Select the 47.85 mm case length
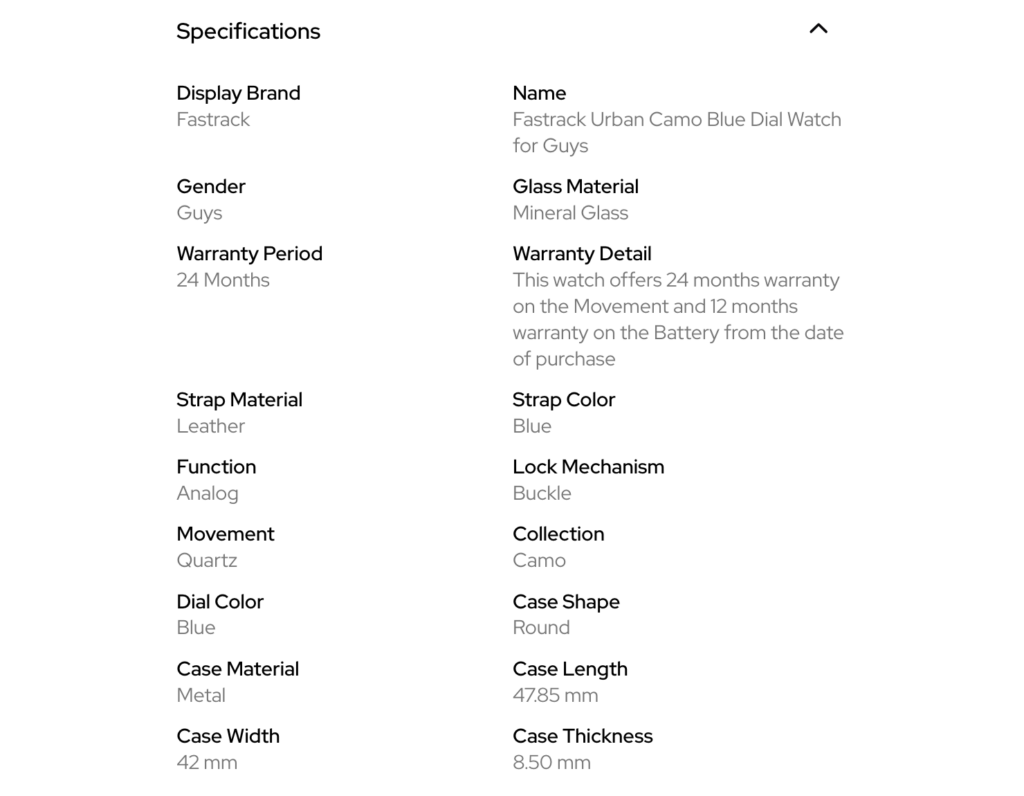Image resolution: width=1024 pixels, height=796 pixels. [555, 695]
